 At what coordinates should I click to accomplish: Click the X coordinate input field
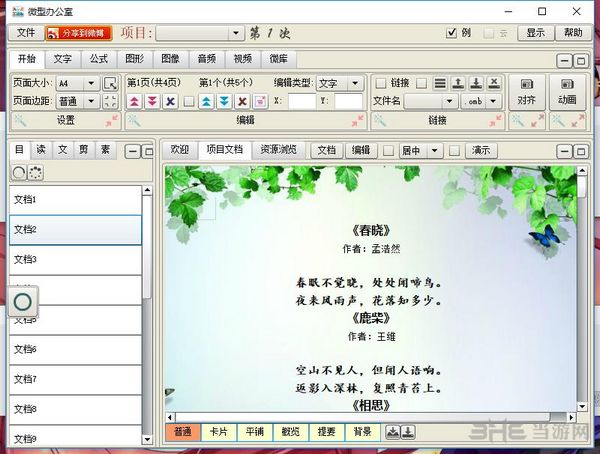pos(302,101)
